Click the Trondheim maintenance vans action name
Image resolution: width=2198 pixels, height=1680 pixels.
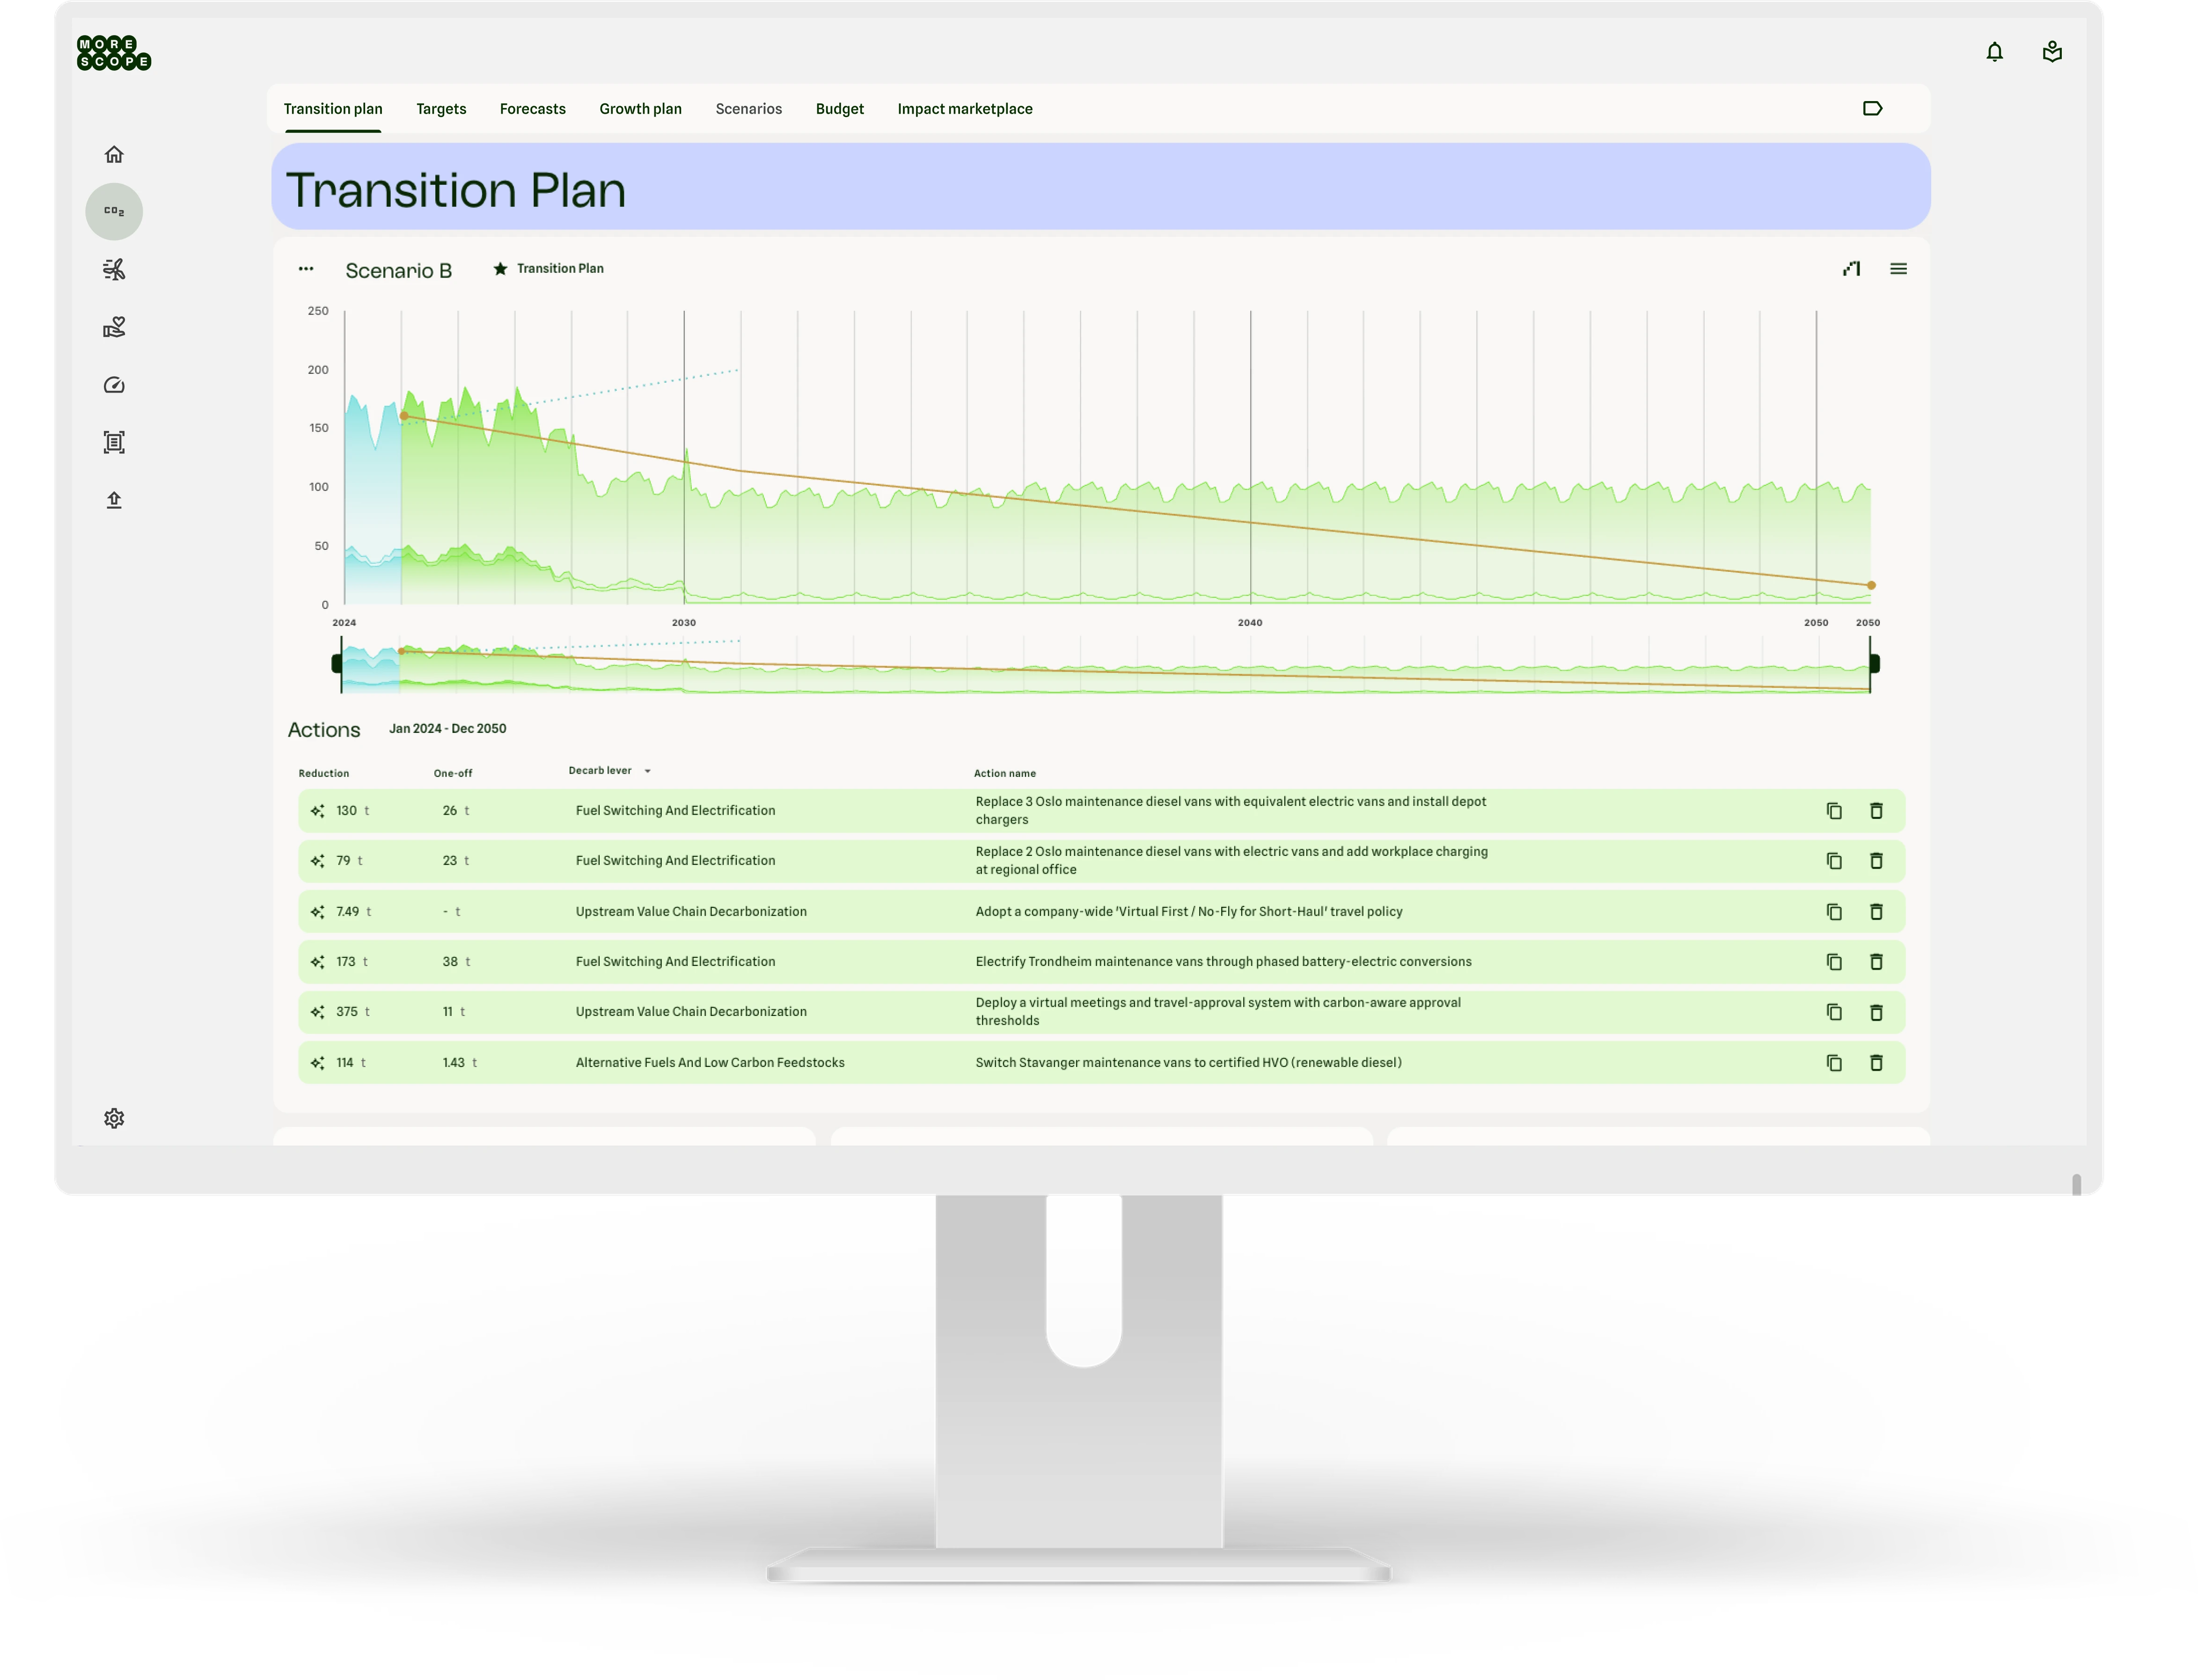point(1222,962)
